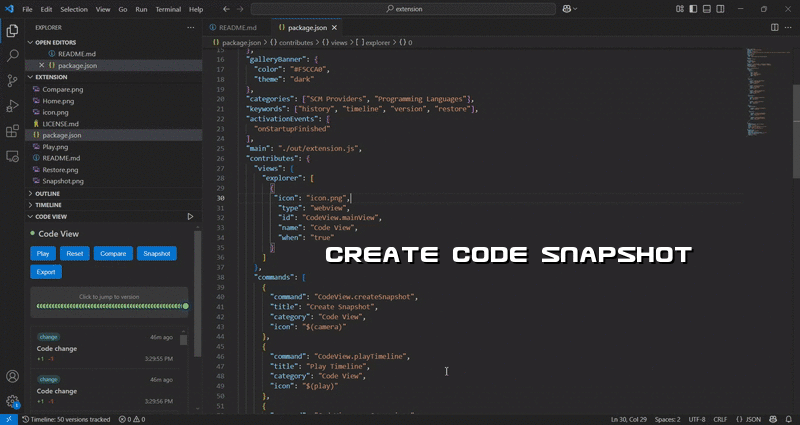Open Copilot chat icon in title bar
This screenshot has width=800, height=425.
[566, 9]
